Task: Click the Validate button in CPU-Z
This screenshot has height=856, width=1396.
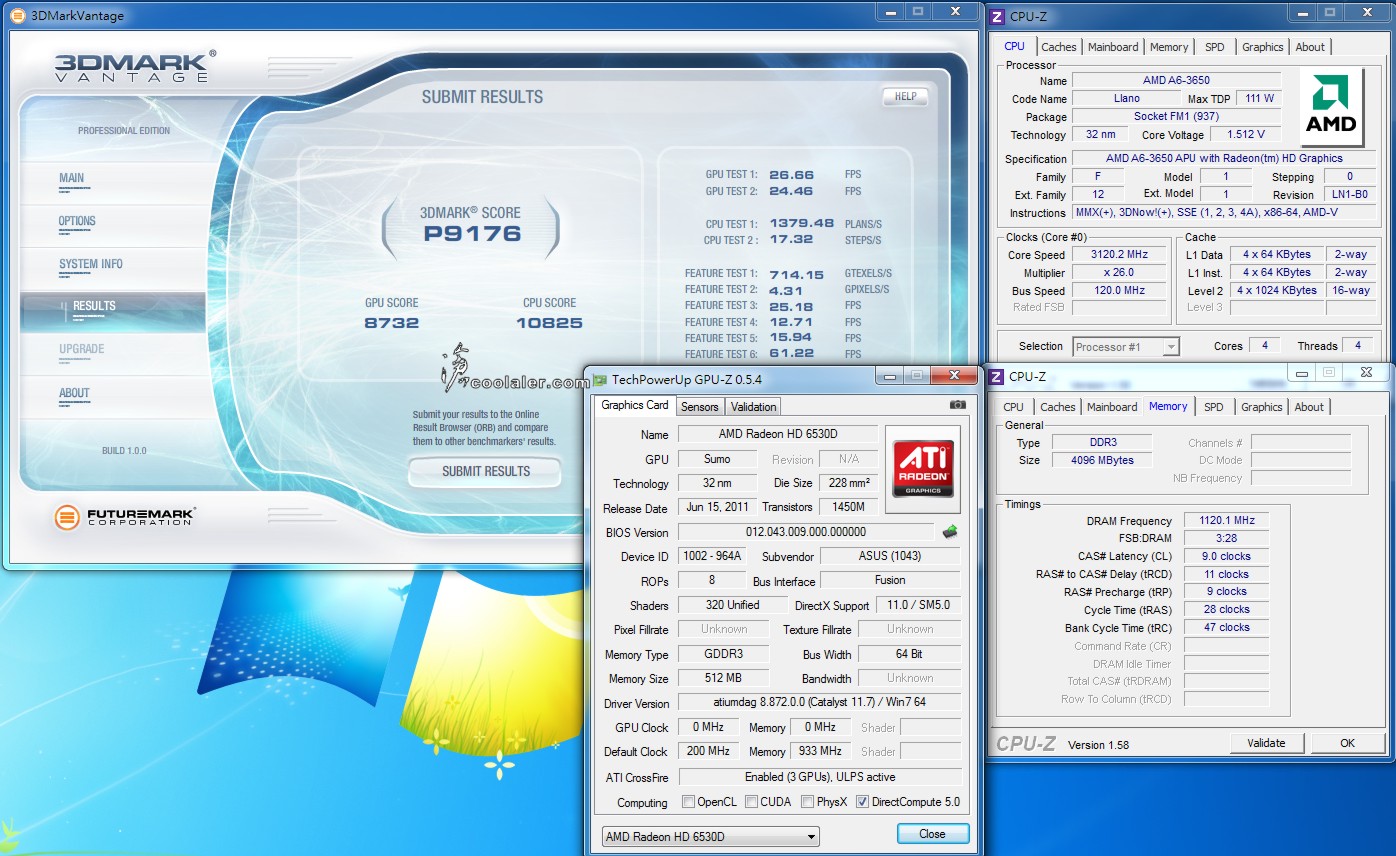Action: pyautogui.click(x=1266, y=743)
